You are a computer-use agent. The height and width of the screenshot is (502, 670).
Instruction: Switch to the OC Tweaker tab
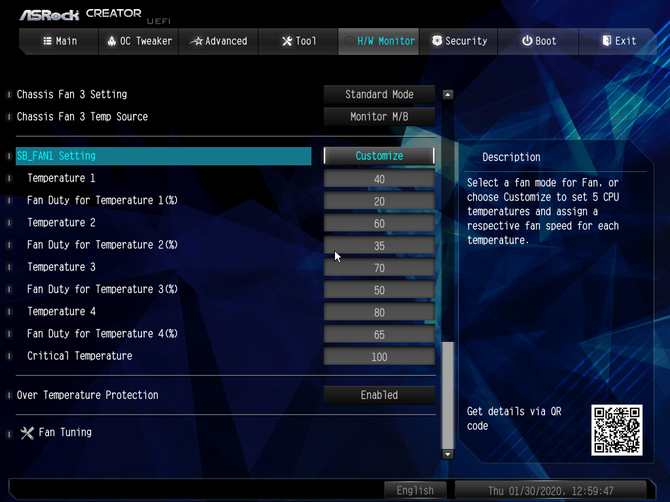139,41
